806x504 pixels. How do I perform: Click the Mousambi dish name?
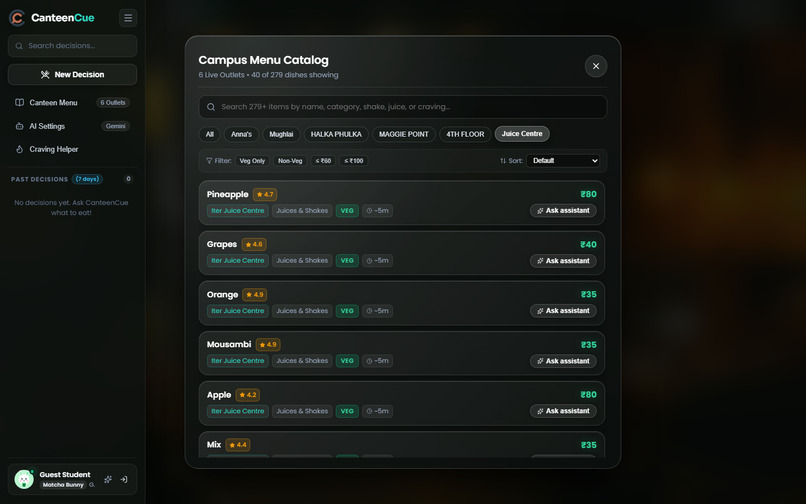pos(229,345)
